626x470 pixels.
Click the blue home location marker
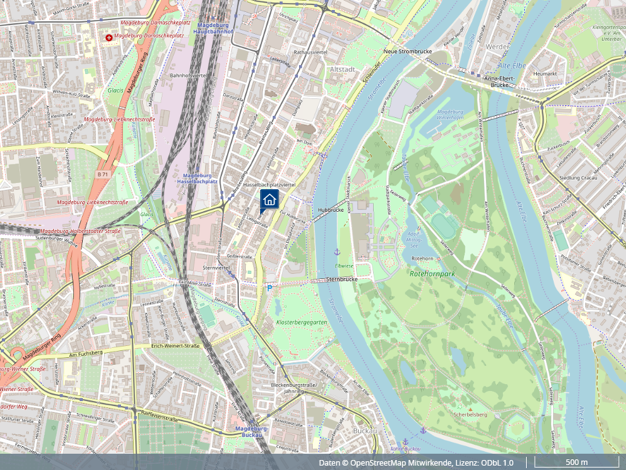269,199
